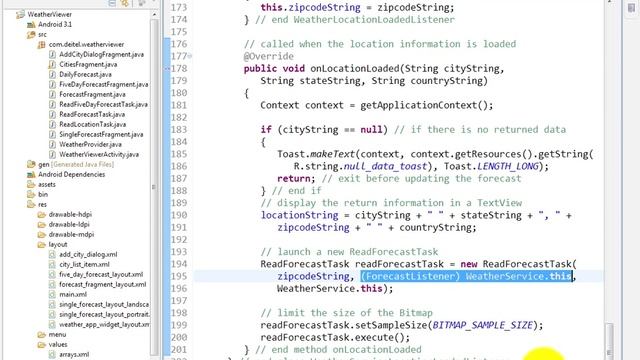Select ReadLocationTask.java file
This screenshot has width=640, height=360.
pyautogui.click(x=93, y=124)
